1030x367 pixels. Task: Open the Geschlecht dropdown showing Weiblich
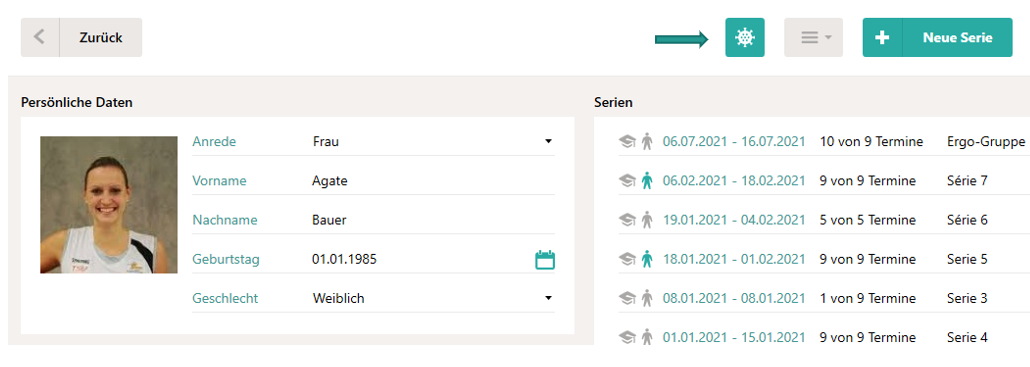click(x=433, y=298)
